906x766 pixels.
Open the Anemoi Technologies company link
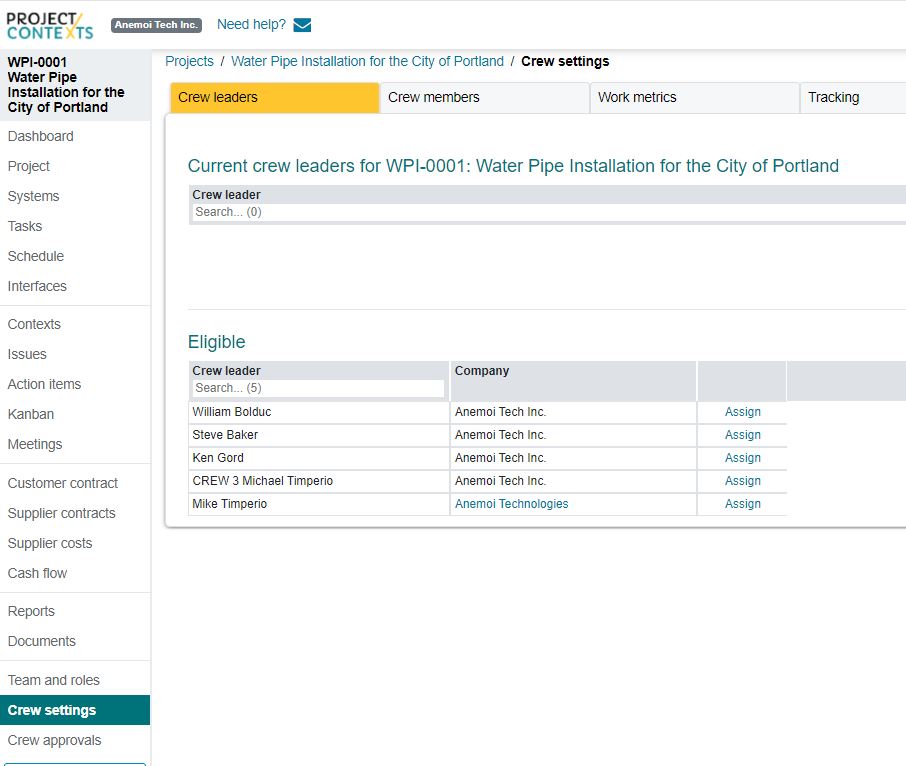click(511, 504)
